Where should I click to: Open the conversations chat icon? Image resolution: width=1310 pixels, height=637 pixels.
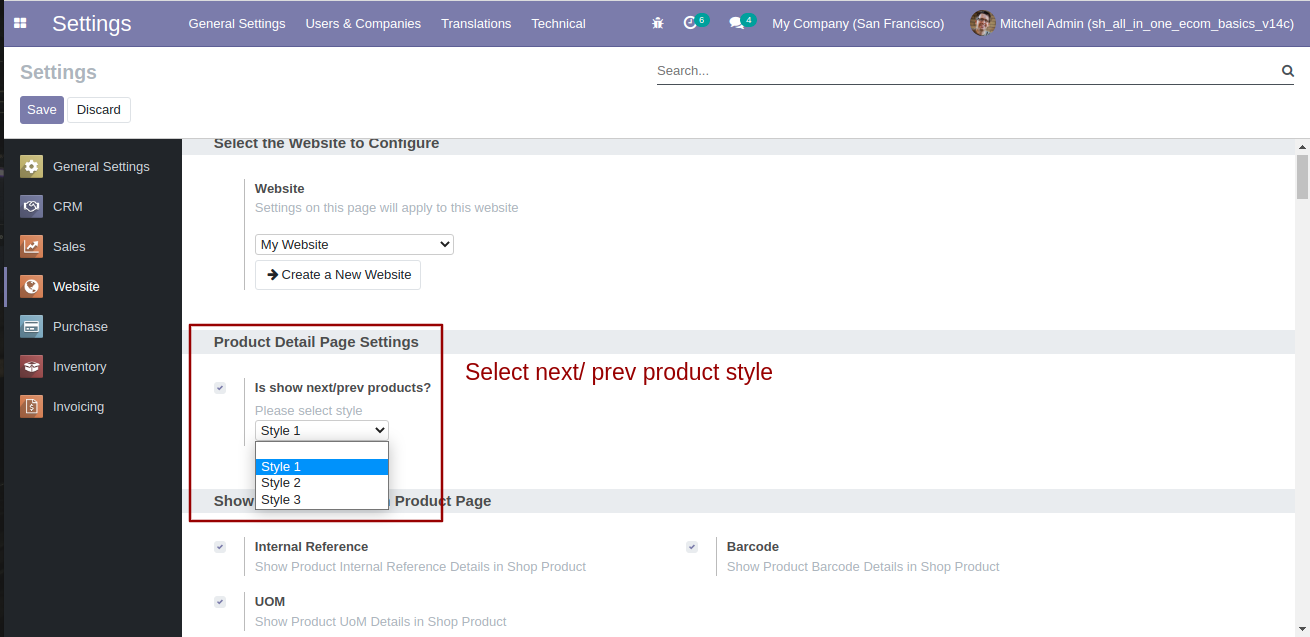[737, 23]
